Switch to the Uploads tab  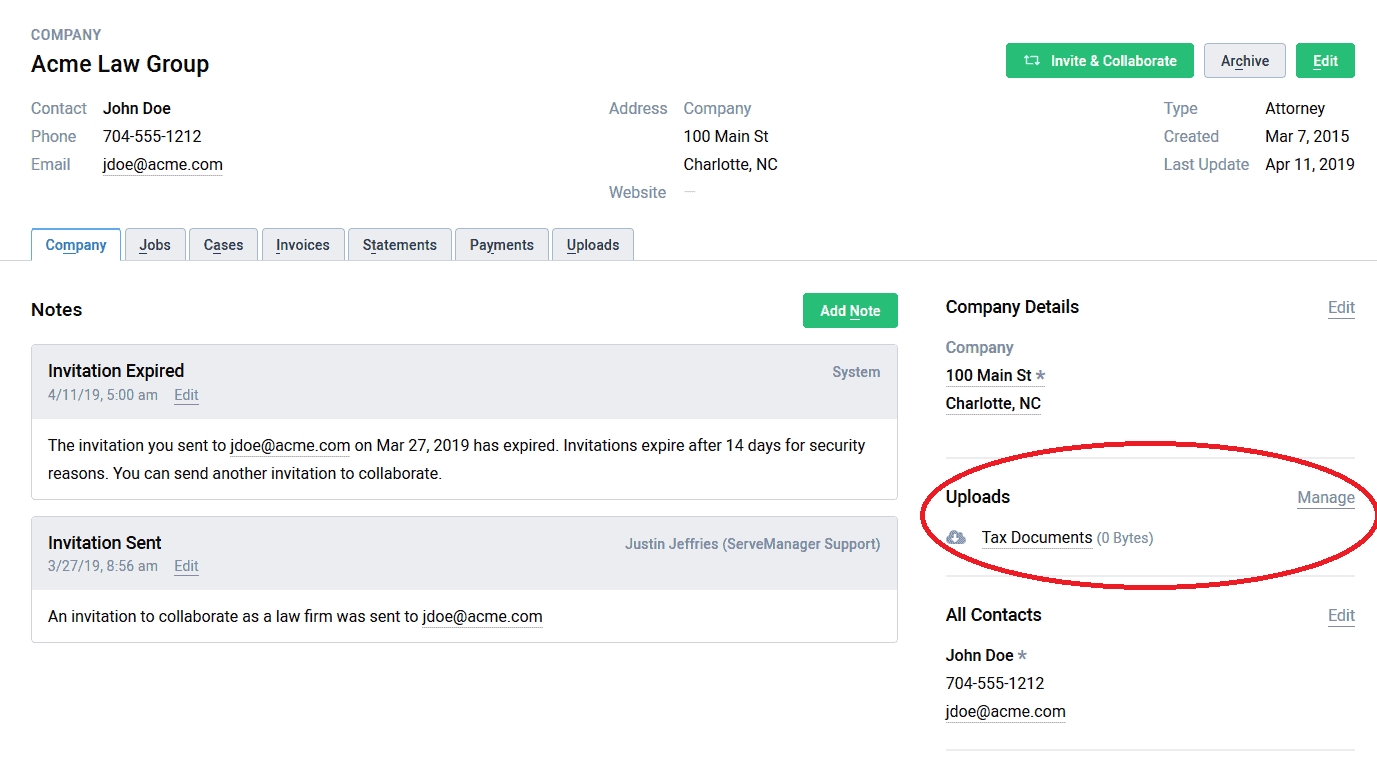click(593, 244)
